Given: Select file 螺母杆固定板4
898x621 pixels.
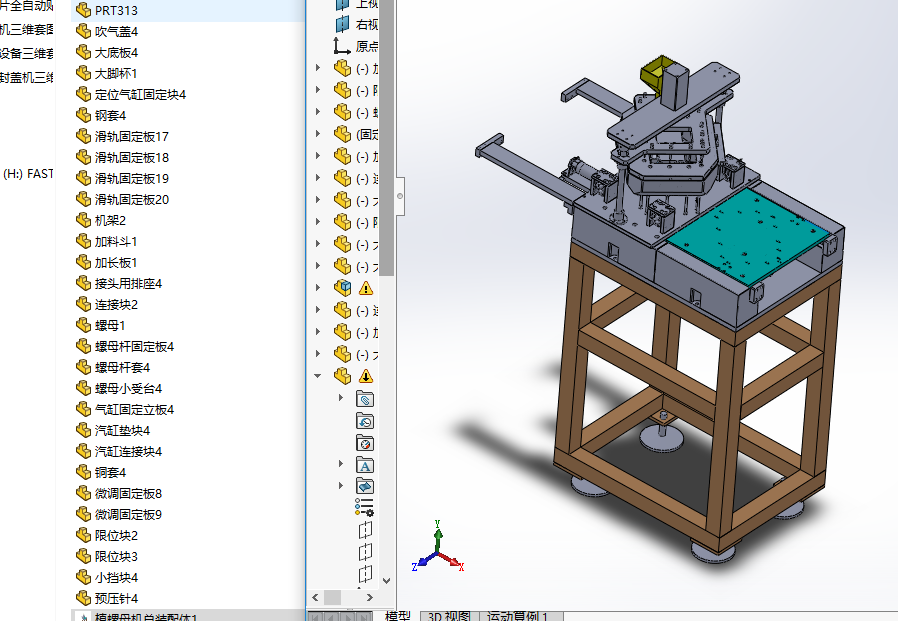Looking at the screenshot, I should pos(134,347).
